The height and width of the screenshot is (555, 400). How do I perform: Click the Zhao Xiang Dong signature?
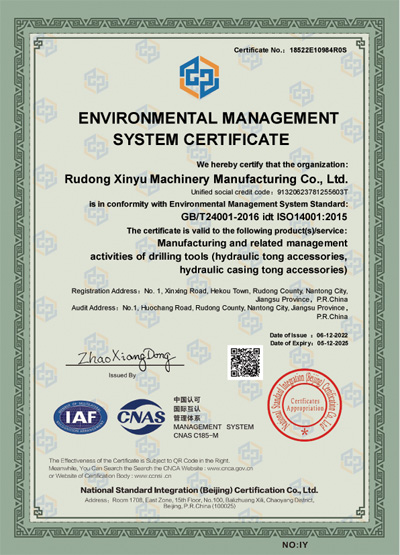pos(126,359)
